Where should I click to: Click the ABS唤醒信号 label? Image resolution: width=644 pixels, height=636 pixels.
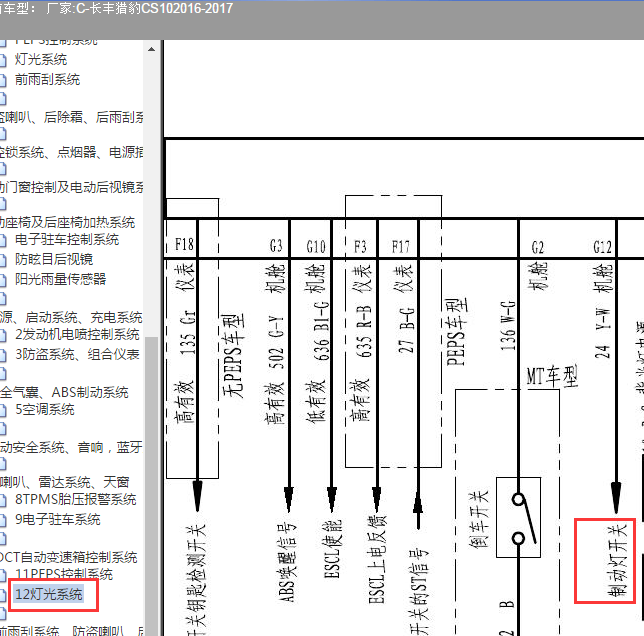[286, 563]
